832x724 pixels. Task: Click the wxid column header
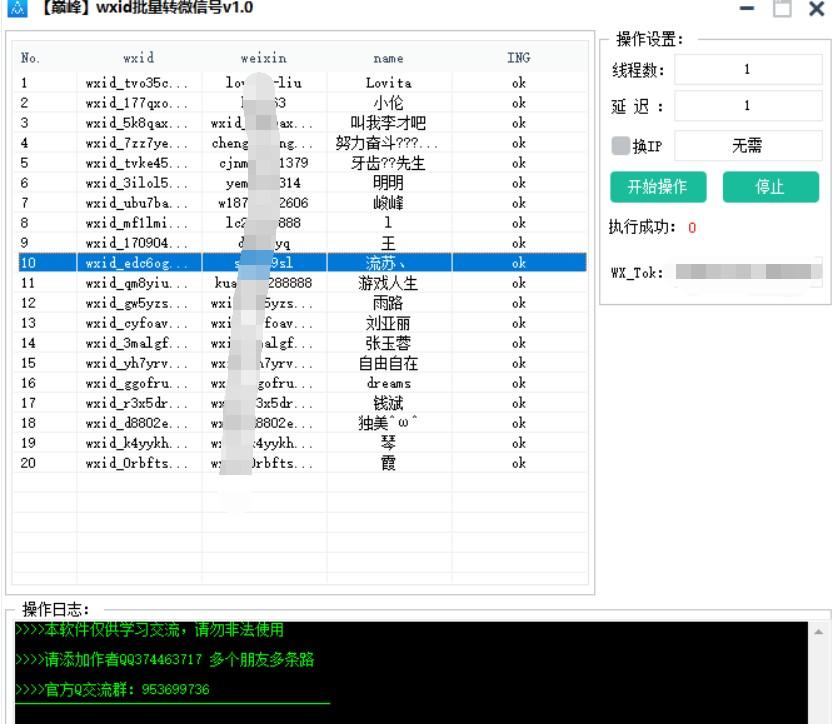pyautogui.click(x=138, y=58)
